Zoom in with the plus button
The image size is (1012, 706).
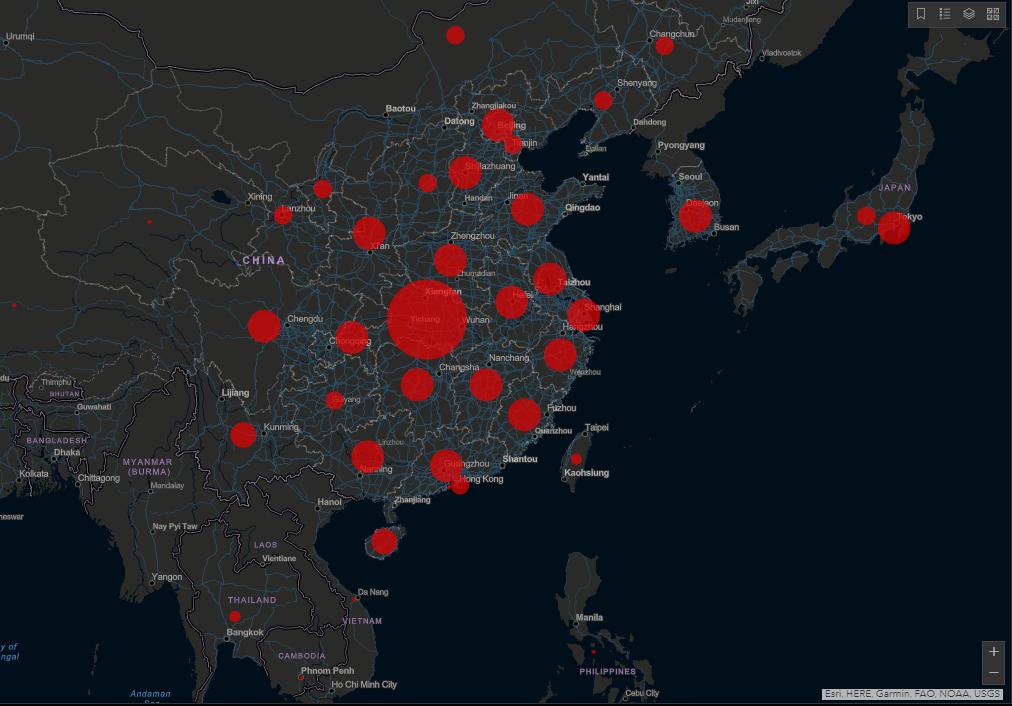coord(993,651)
